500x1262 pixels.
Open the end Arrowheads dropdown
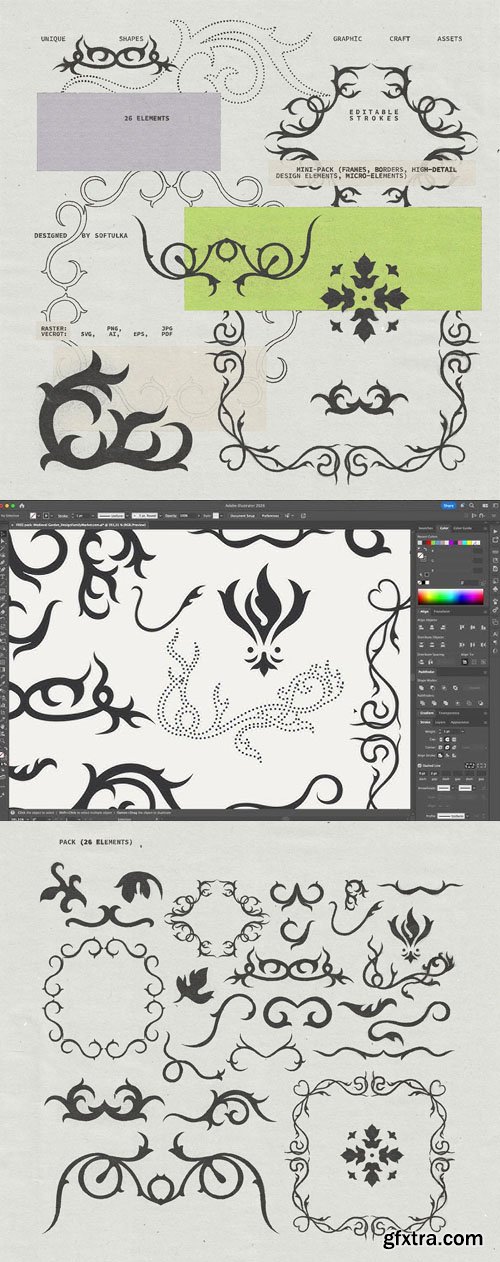click(x=474, y=788)
